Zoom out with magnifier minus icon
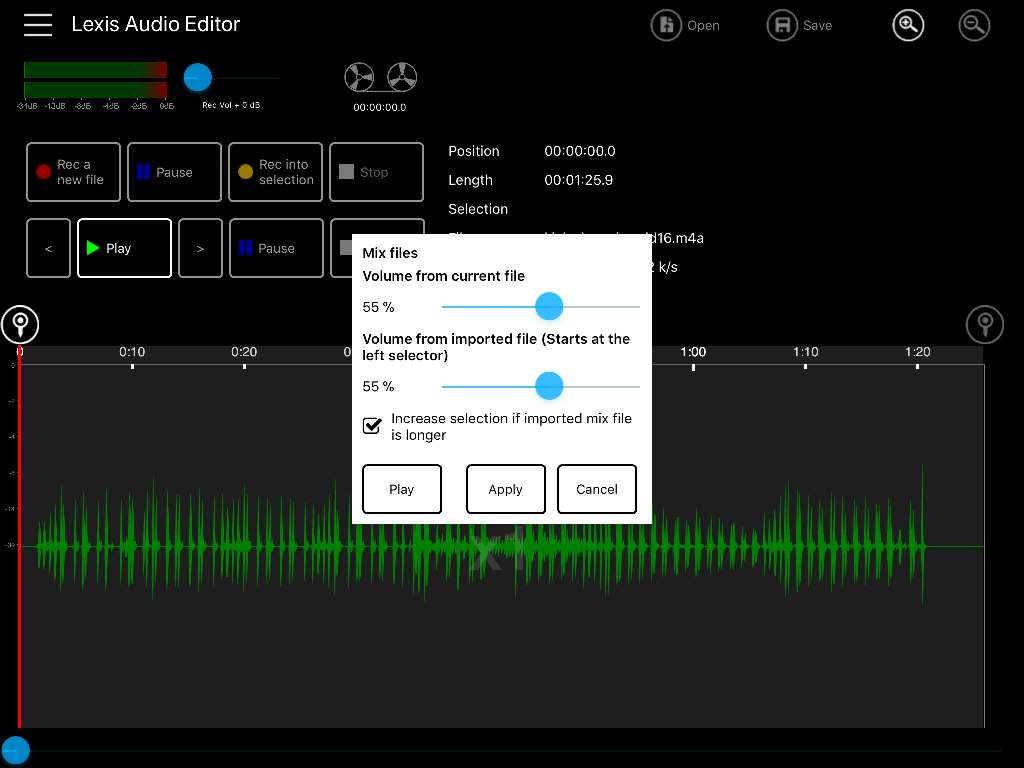Viewport: 1024px width, 768px height. pos(974,25)
